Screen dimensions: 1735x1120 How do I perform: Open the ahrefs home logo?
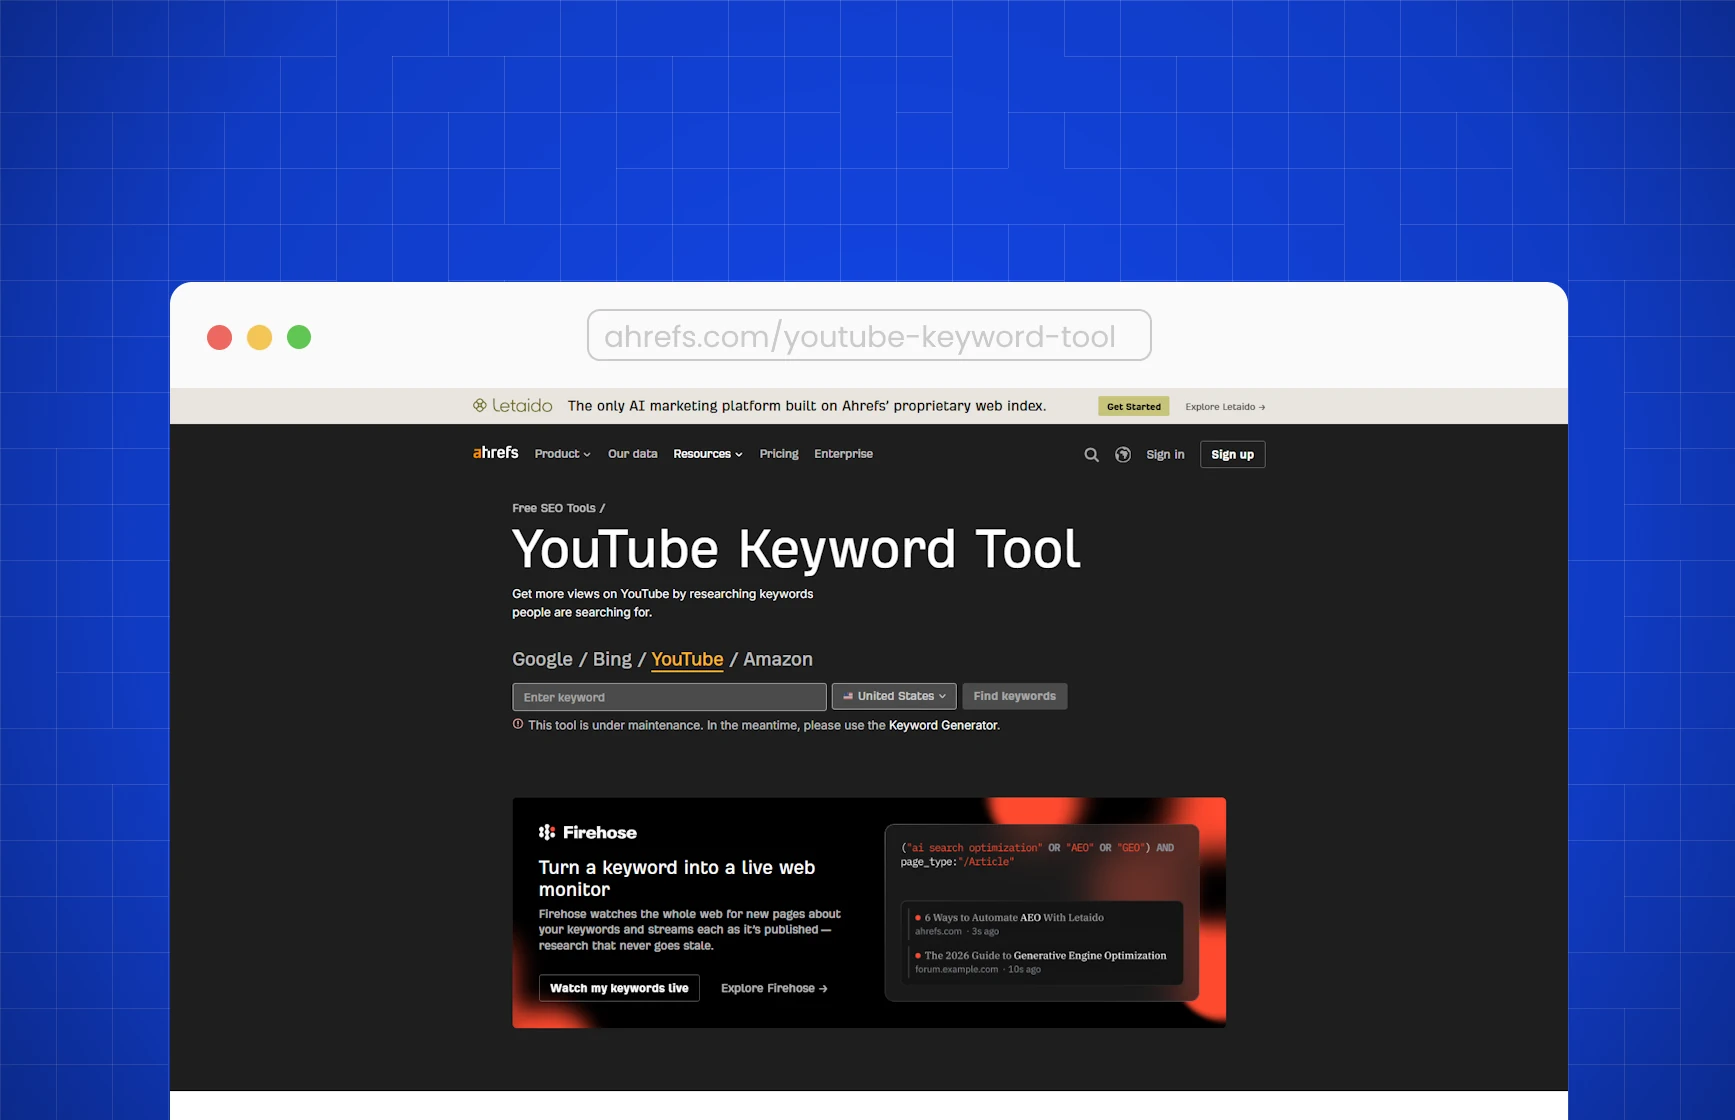[495, 453]
